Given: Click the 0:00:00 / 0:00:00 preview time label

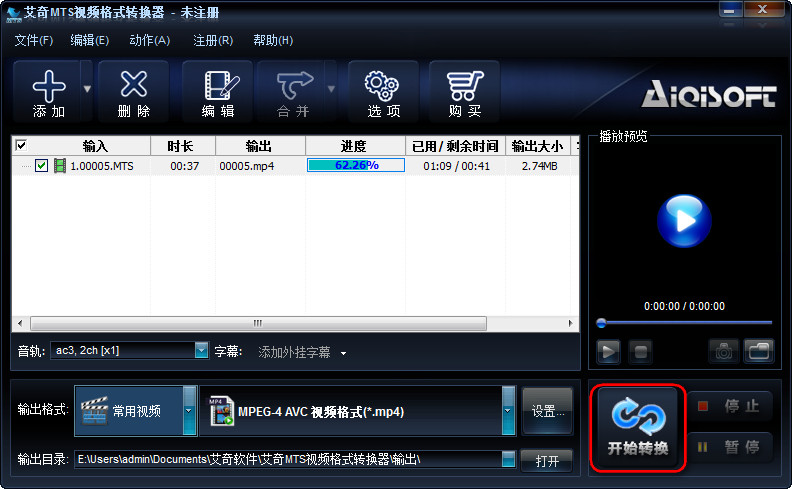Looking at the screenshot, I should click(x=684, y=306).
